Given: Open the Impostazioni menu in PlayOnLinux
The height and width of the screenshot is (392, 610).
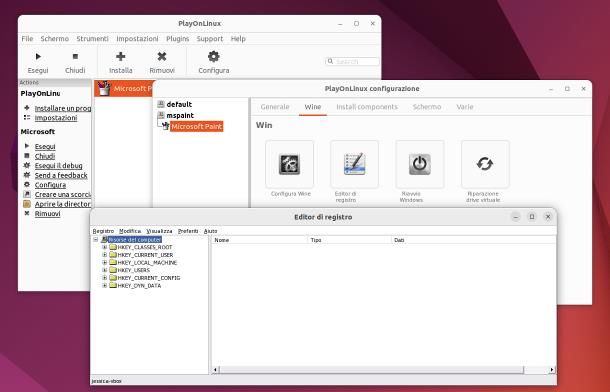Looking at the screenshot, I should coord(137,39).
